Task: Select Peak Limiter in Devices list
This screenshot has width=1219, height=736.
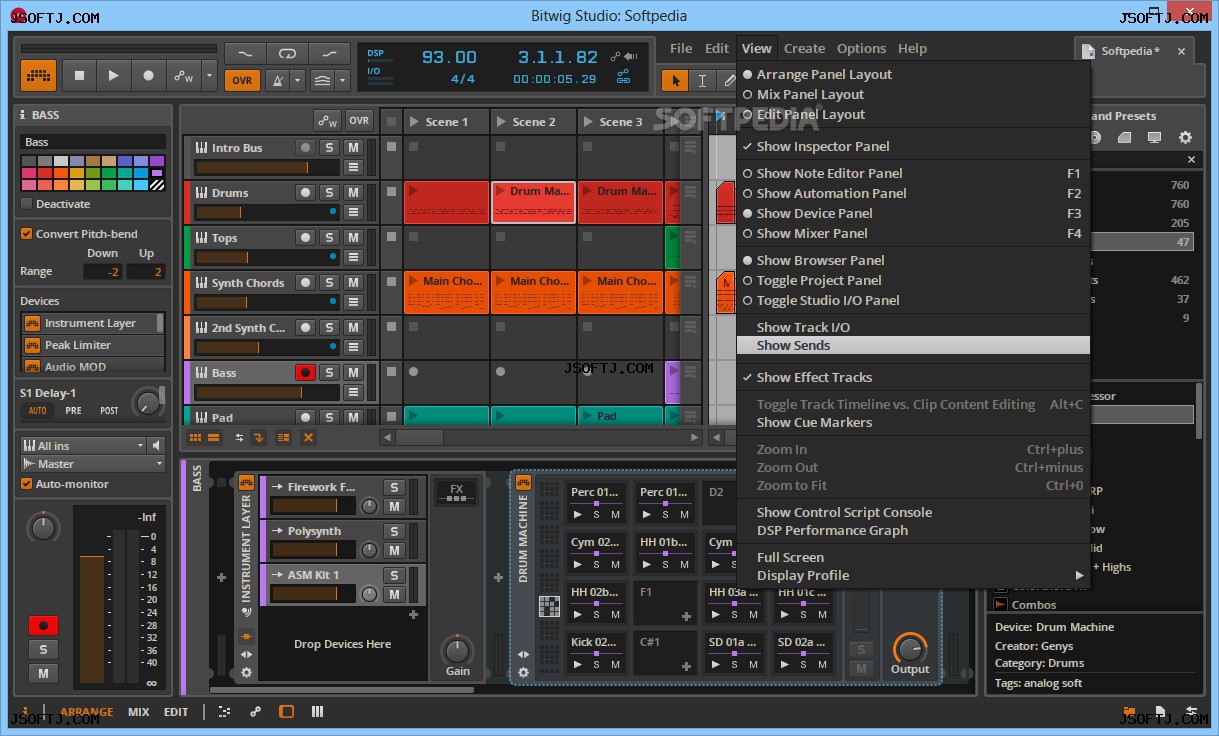Action: pos(92,345)
